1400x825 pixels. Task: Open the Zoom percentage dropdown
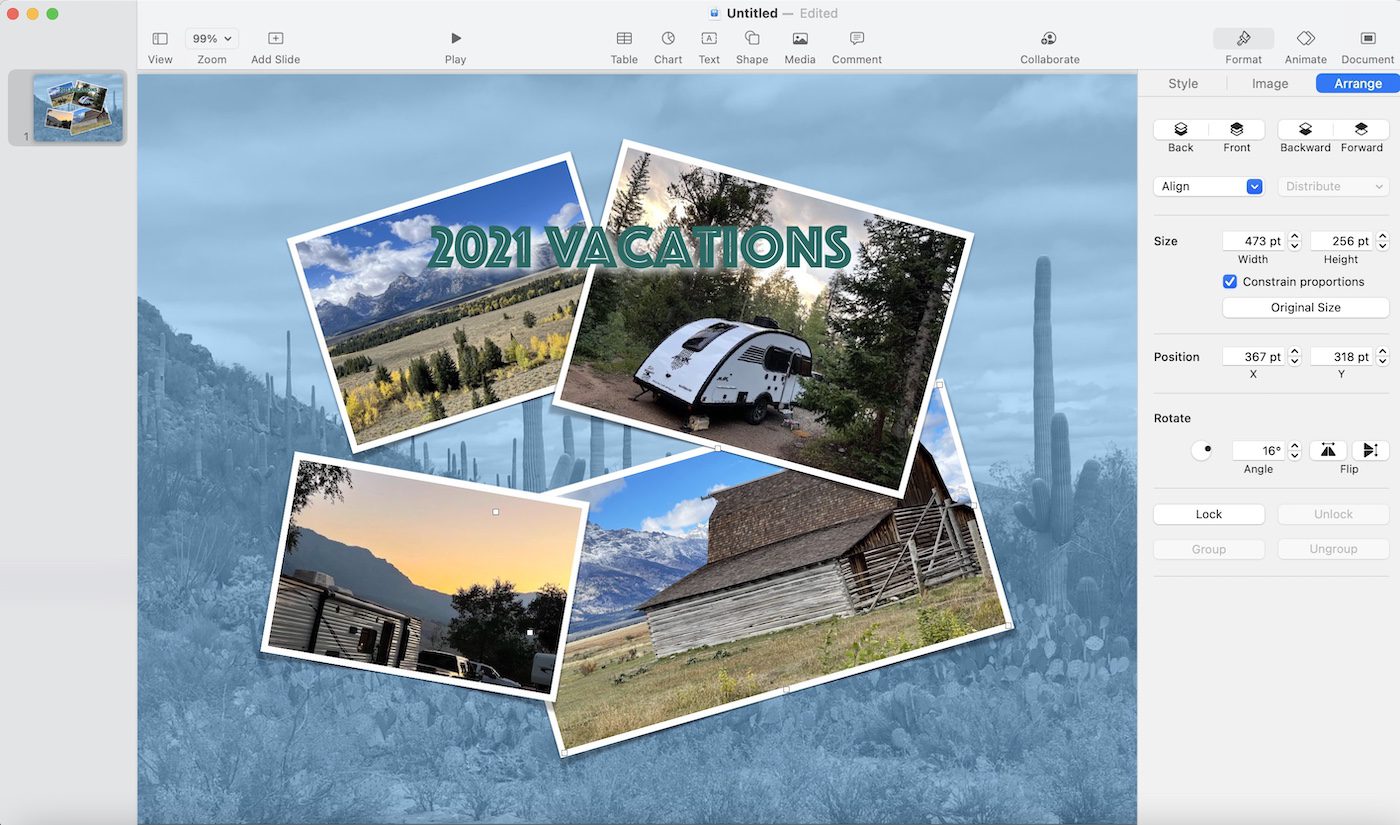[x=212, y=39]
